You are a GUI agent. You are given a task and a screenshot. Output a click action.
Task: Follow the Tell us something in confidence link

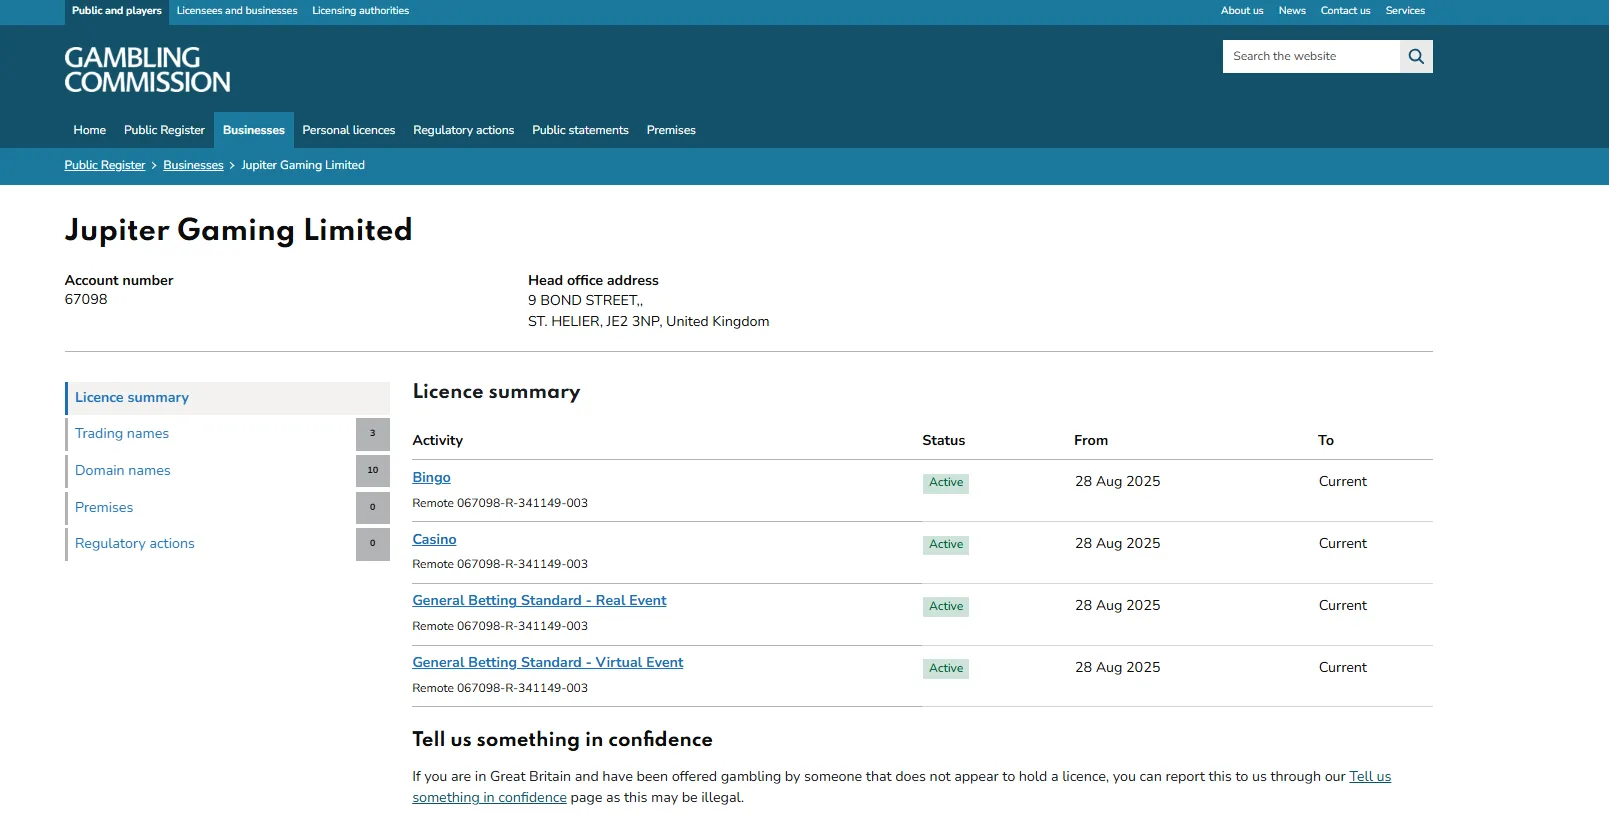tap(1370, 777)
